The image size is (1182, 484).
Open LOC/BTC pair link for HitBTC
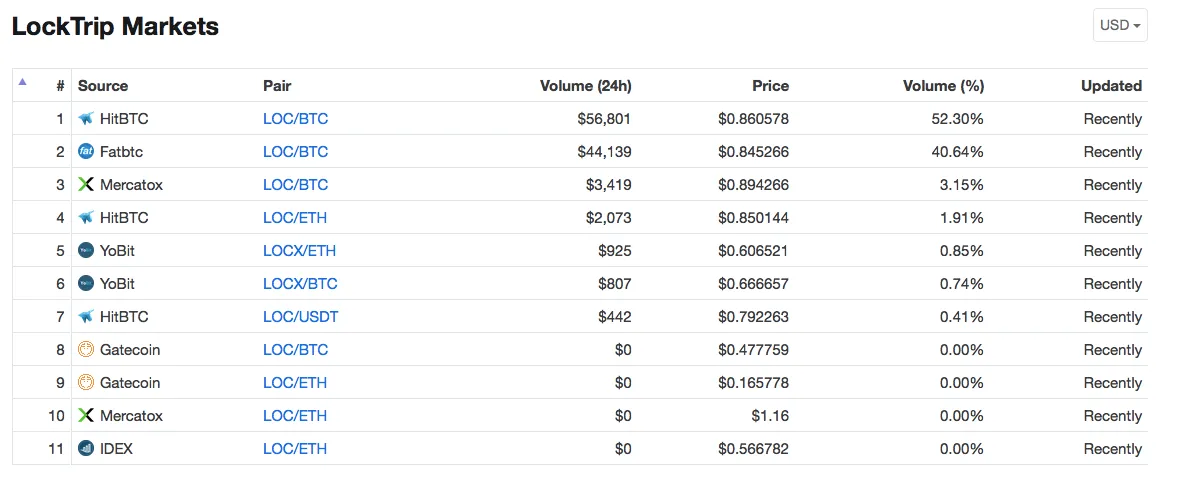[296, 119]
